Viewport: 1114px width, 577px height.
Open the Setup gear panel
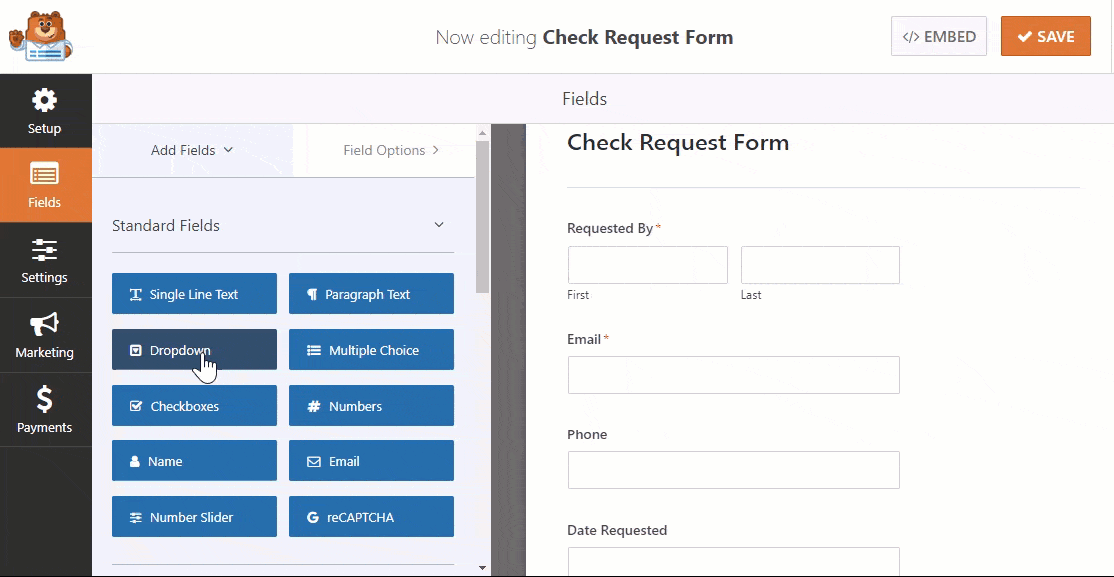point(45,111)
